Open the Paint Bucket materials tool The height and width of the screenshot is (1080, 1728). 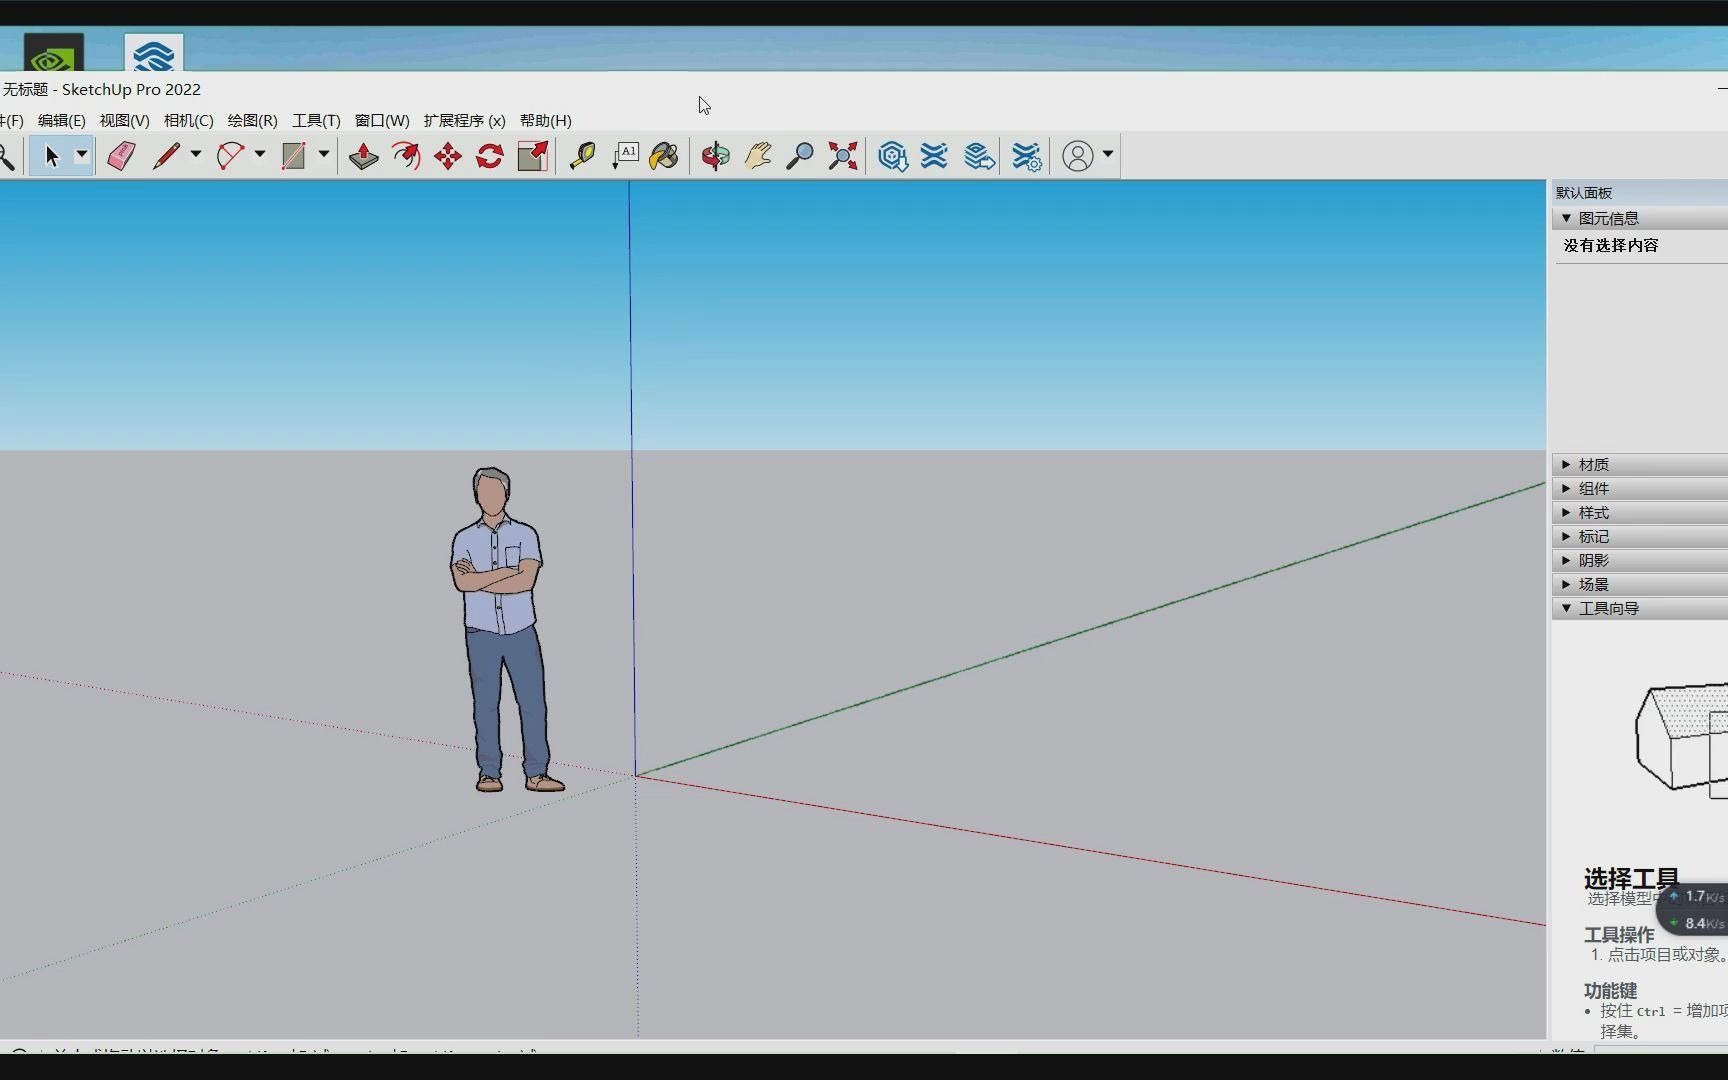click(663, 156)
